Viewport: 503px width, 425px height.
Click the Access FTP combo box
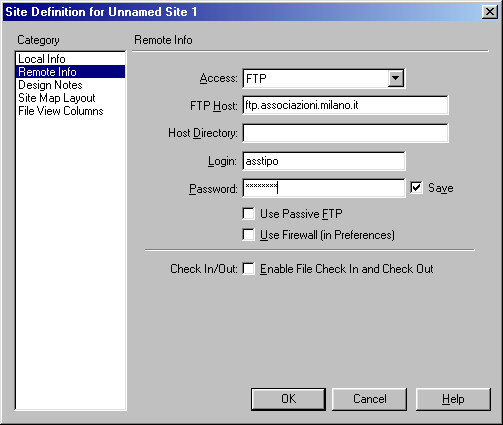(x=324, y=78)
